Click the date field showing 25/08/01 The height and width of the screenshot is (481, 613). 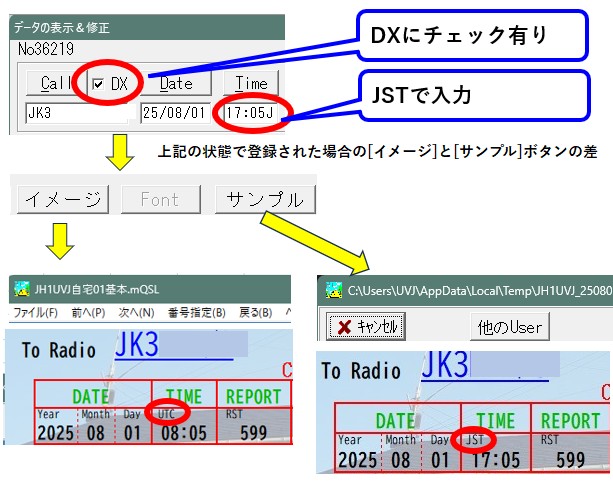[x=176, y=113]
